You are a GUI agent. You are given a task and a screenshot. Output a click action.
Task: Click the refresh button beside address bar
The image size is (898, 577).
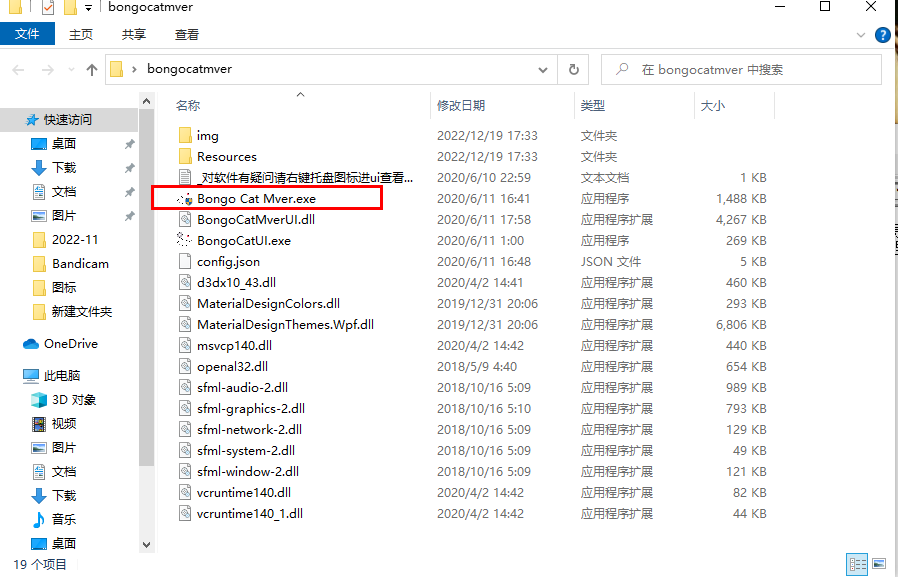(x=573, y=70)
